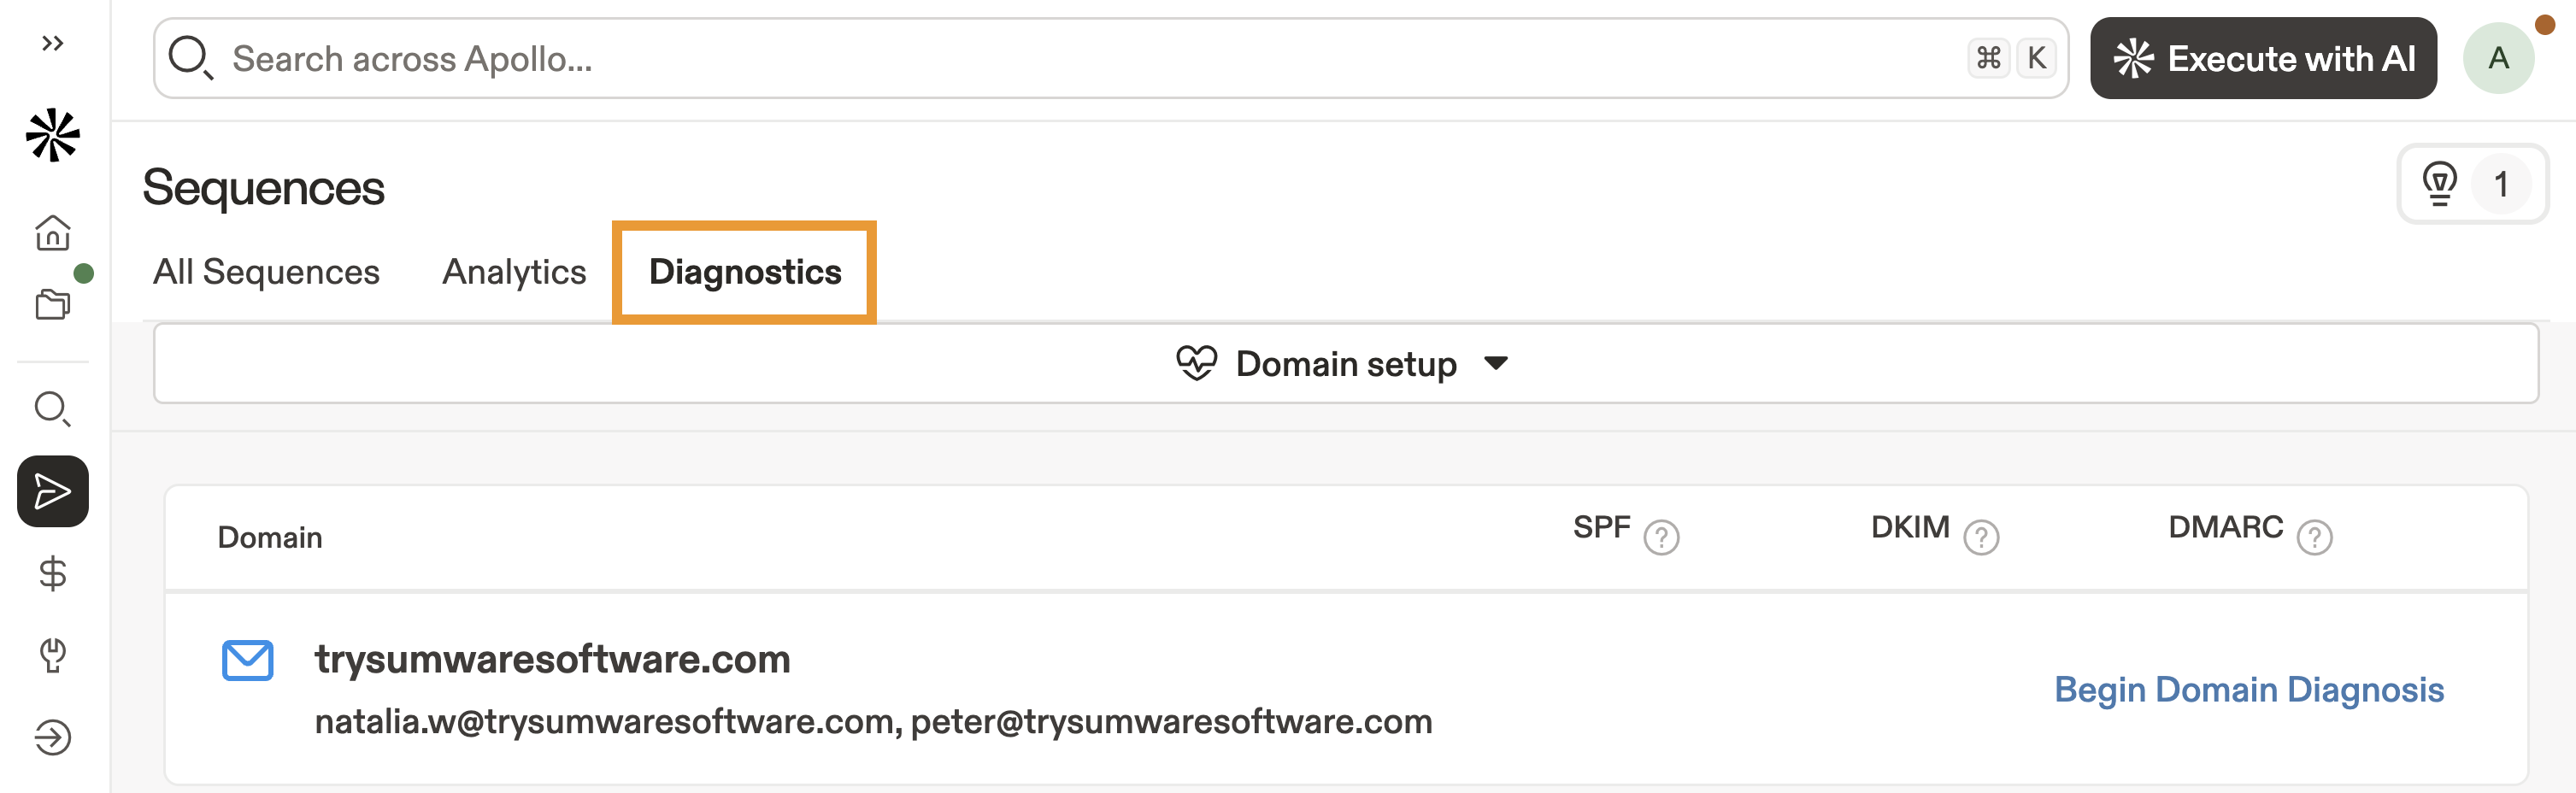Select the paper plane Sequences icon

click(53, 491)
